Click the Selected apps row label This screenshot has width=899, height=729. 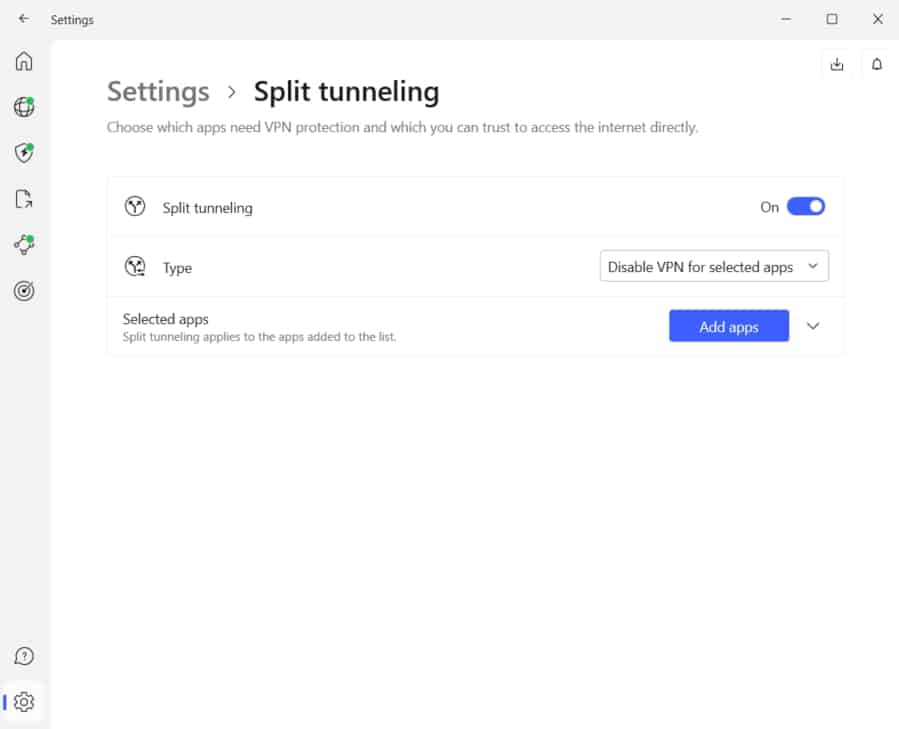coord(165,319)
